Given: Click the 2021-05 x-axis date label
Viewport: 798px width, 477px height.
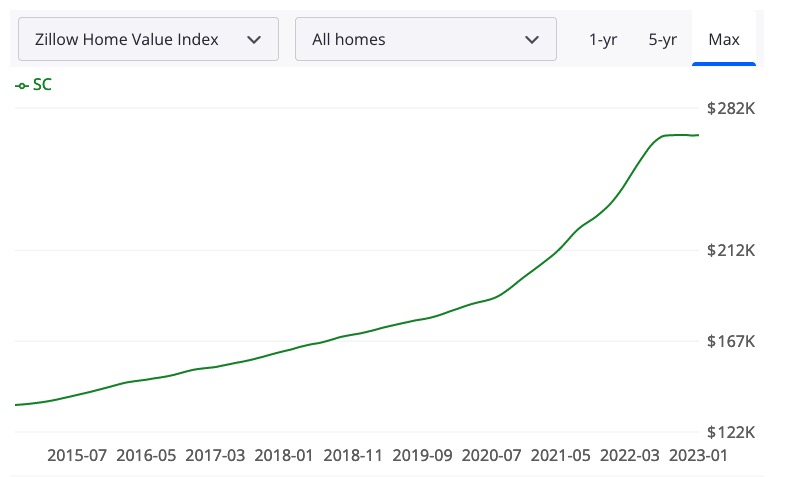Looking at the screenshot, I should [x=560, y=455].
